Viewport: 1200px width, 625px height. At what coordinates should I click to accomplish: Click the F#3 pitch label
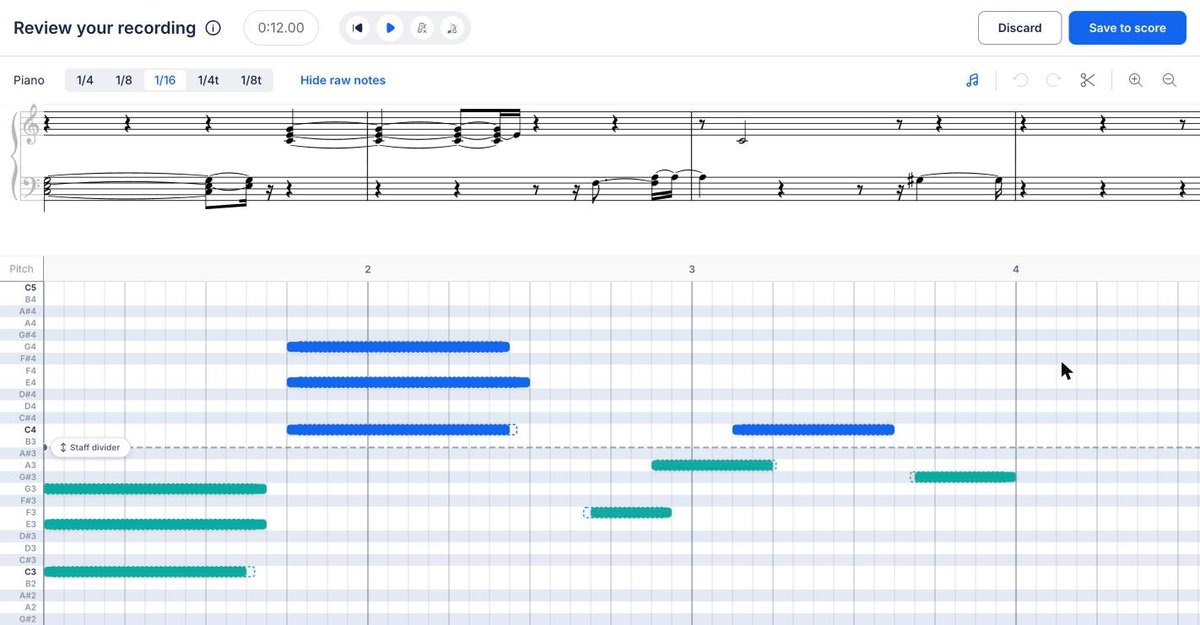pos(28,501)
